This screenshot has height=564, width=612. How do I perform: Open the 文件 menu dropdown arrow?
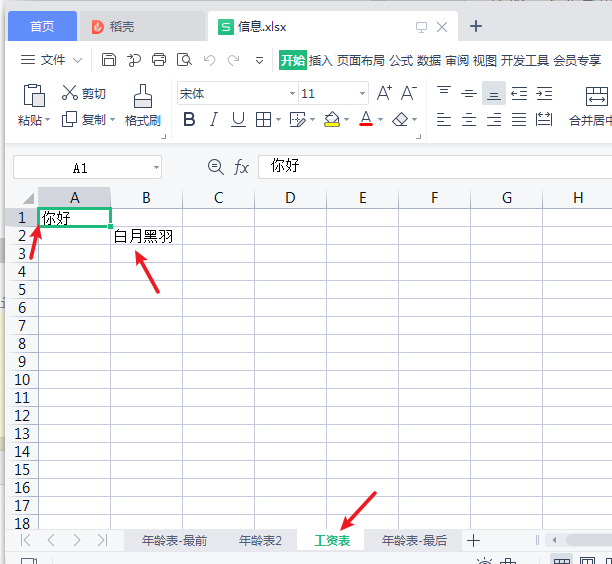pyautogui.click(x=78, y=60)
